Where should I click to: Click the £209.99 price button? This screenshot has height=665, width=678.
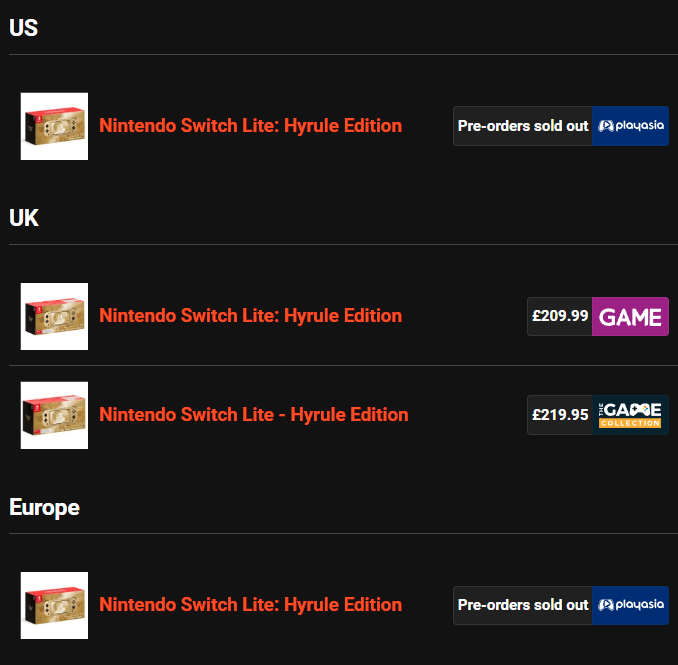click(x=560, y=316)
